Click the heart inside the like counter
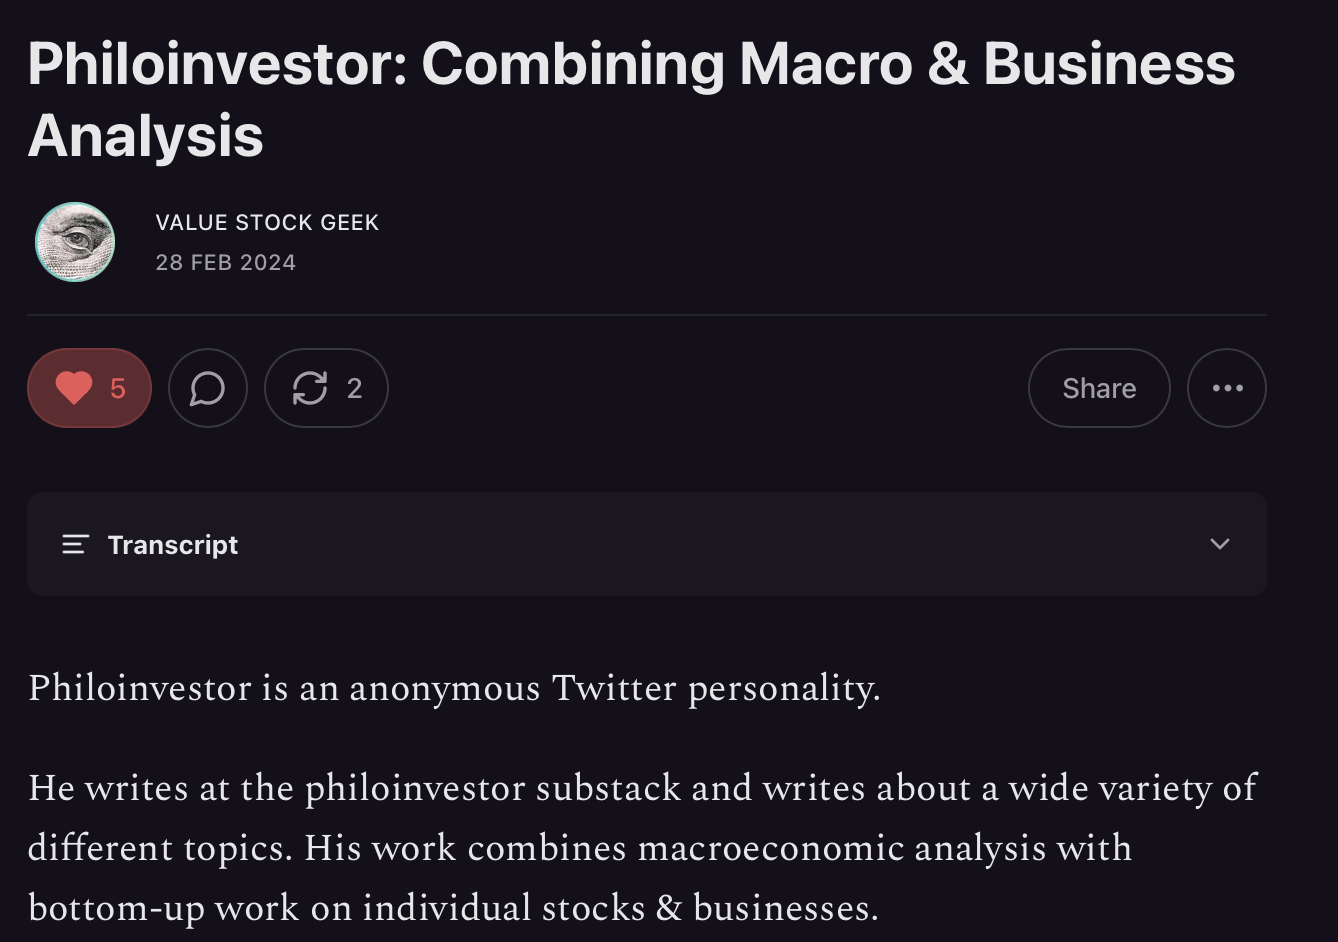The width and height of the screenshot is (1338, 942). 74,388
